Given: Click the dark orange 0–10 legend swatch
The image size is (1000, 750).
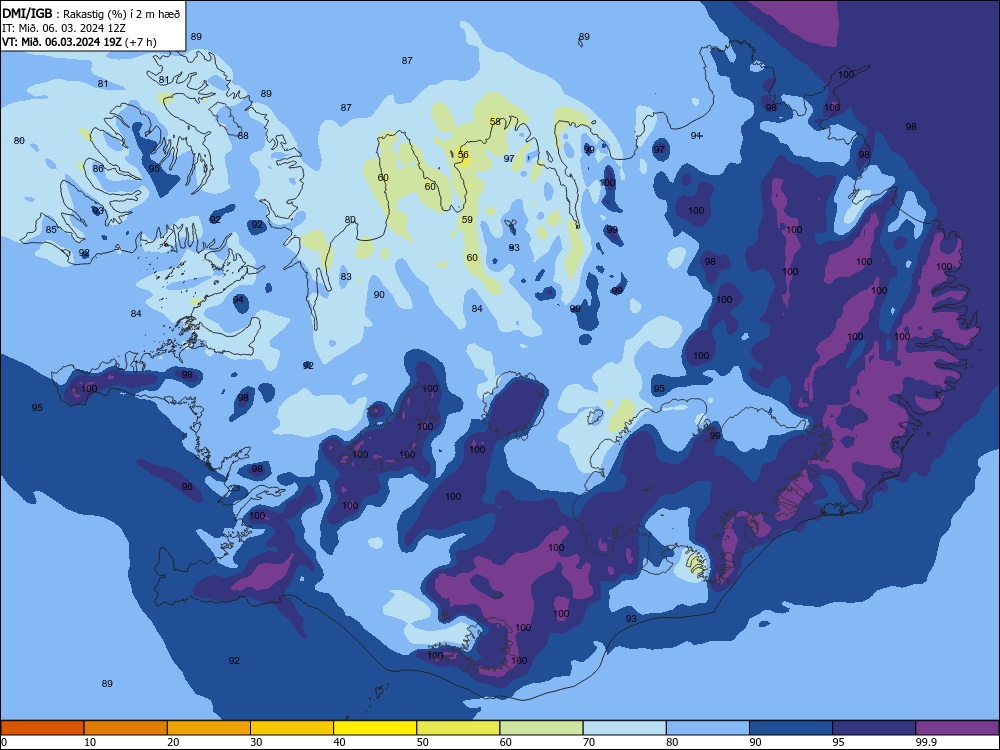Looking at the screenshot, I should 42,728.
